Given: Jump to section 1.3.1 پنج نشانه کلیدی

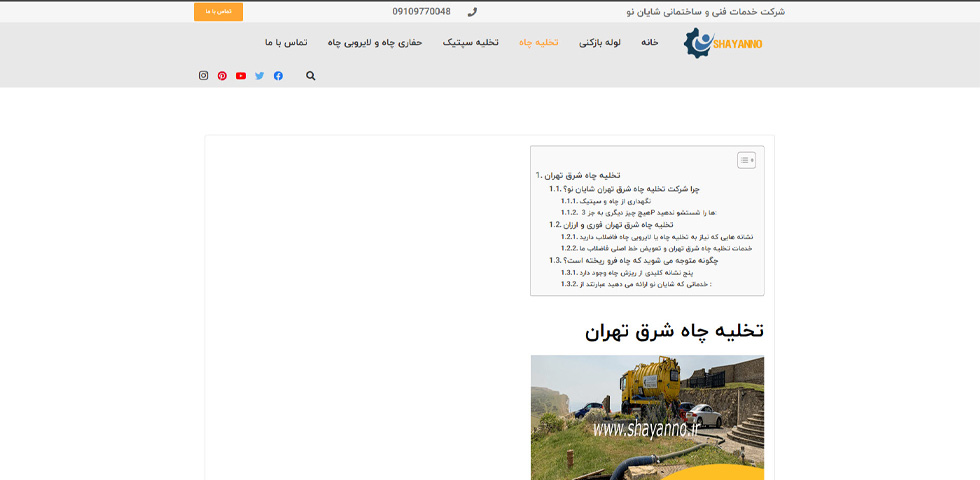Looking at the screenshot, I should (x=628, y=273).
